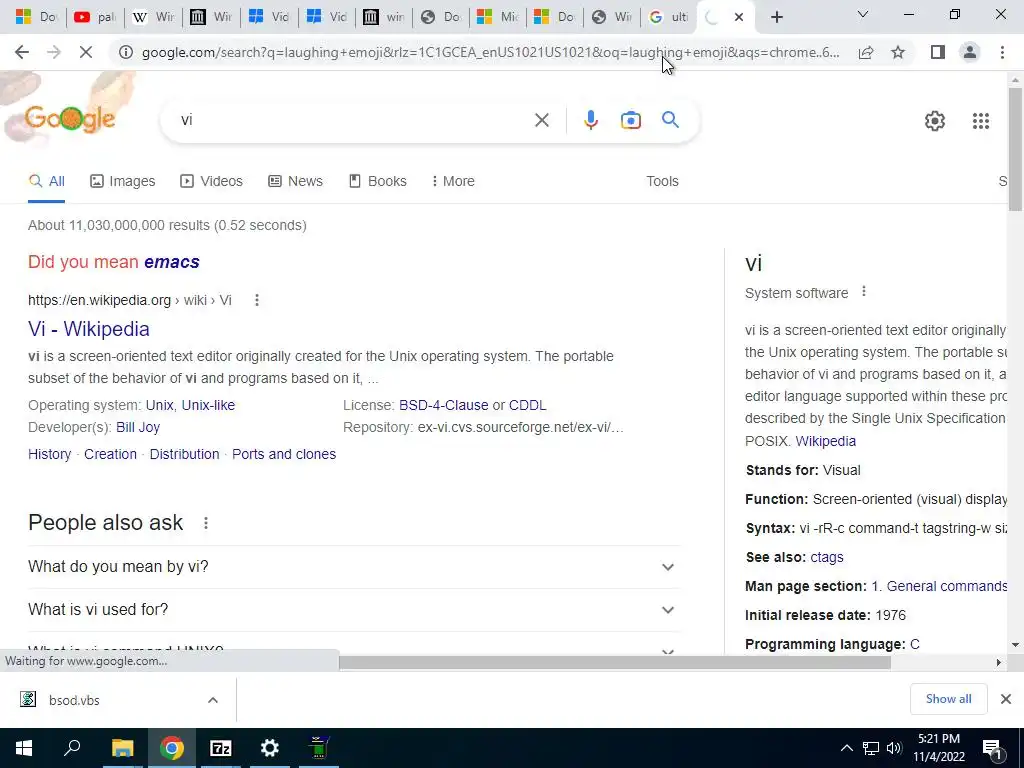This screenshot has width=1024, height=768.
Task: Click the search input field
Action: click(x=353, y=120)
